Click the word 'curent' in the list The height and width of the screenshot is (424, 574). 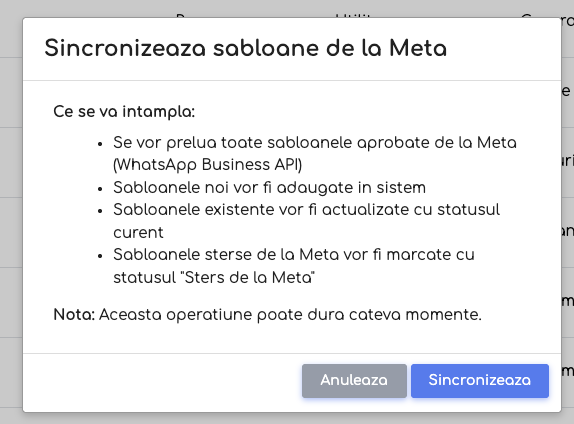[x=138, y=233]
